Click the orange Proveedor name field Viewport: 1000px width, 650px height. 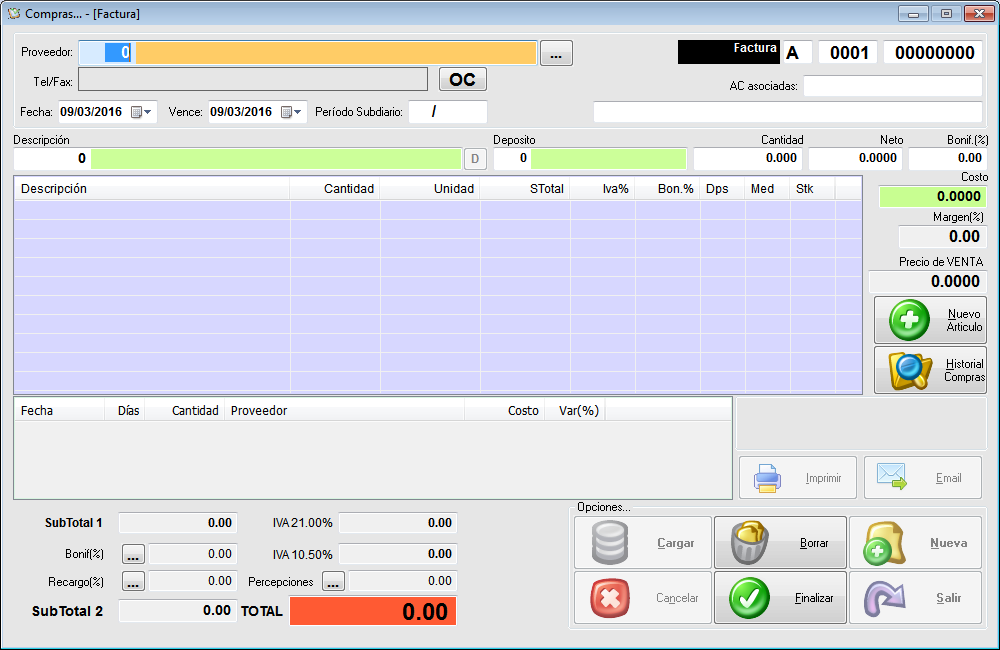(336, 52)
